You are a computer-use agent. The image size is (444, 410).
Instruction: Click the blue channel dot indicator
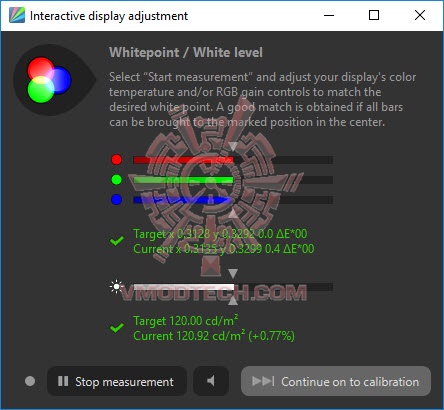pyautogui.click(x=116, y=200)
